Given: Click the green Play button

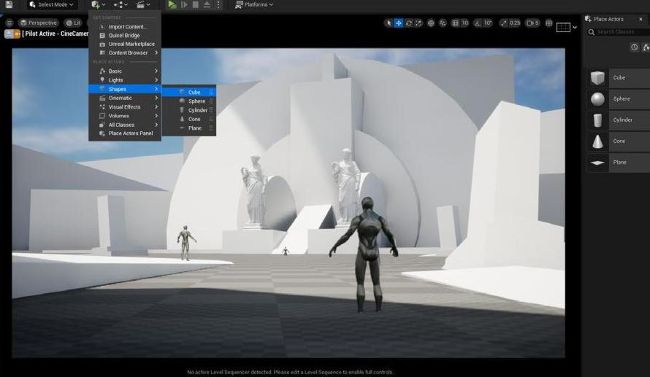Looking at the screenshot, I should pos(172,5).
